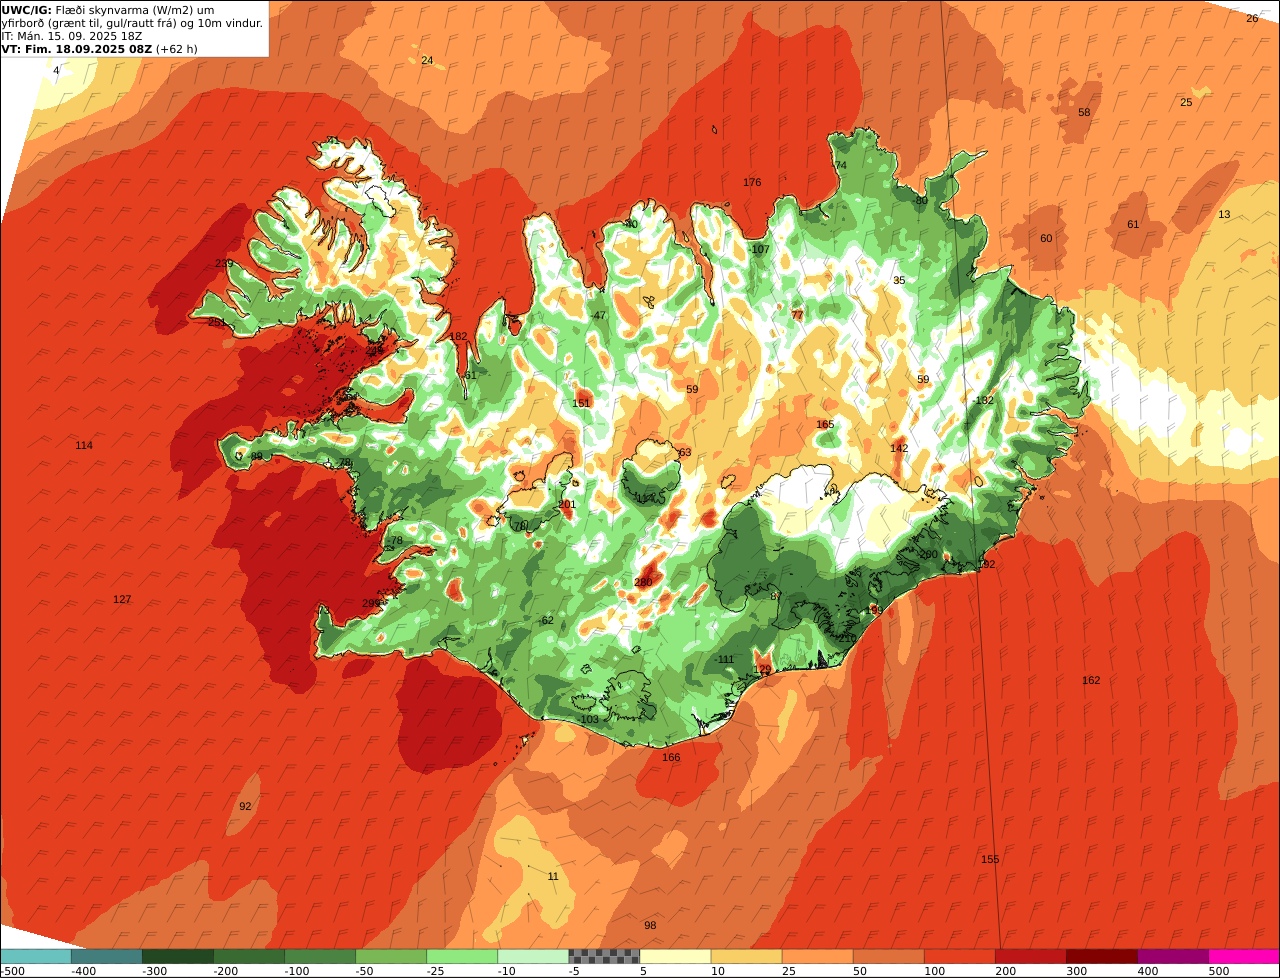1280x978 pixels.
Task: Click the purple legend swatch between 400 and 500
Action: (1173, 956)
